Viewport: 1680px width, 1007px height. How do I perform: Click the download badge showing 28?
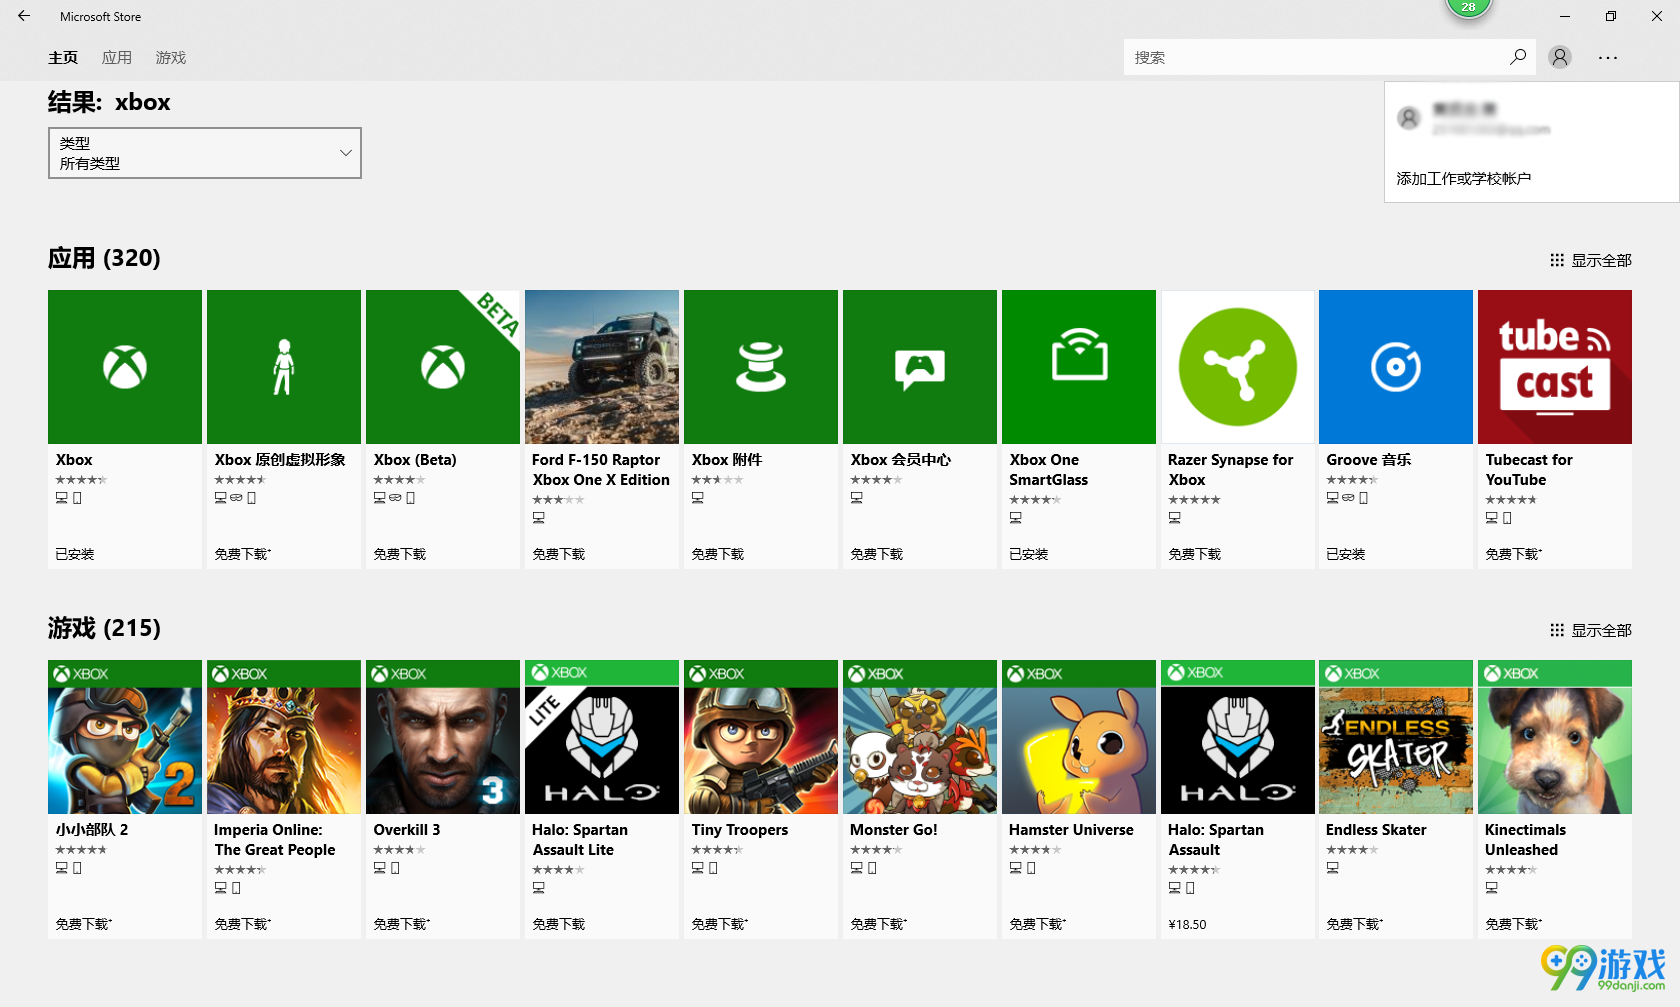[x=1468, y=7]
